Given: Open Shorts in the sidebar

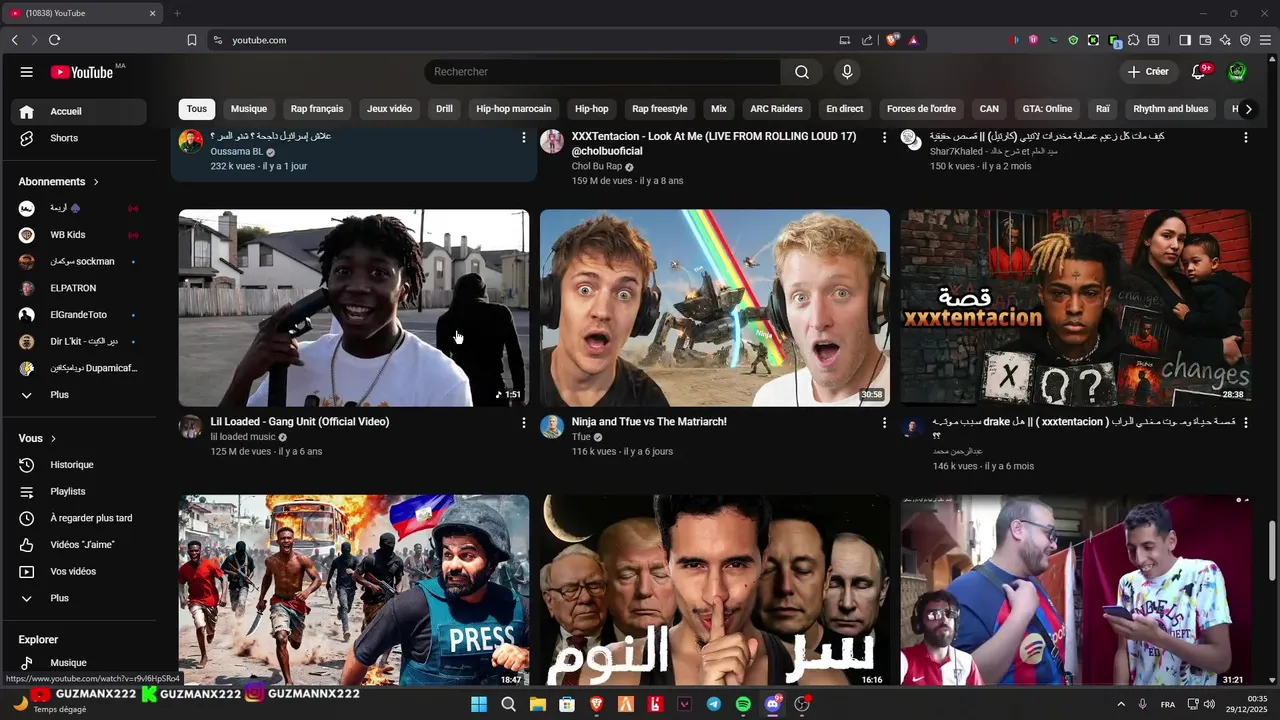Looking at the screenshot, I should point(80,138).
